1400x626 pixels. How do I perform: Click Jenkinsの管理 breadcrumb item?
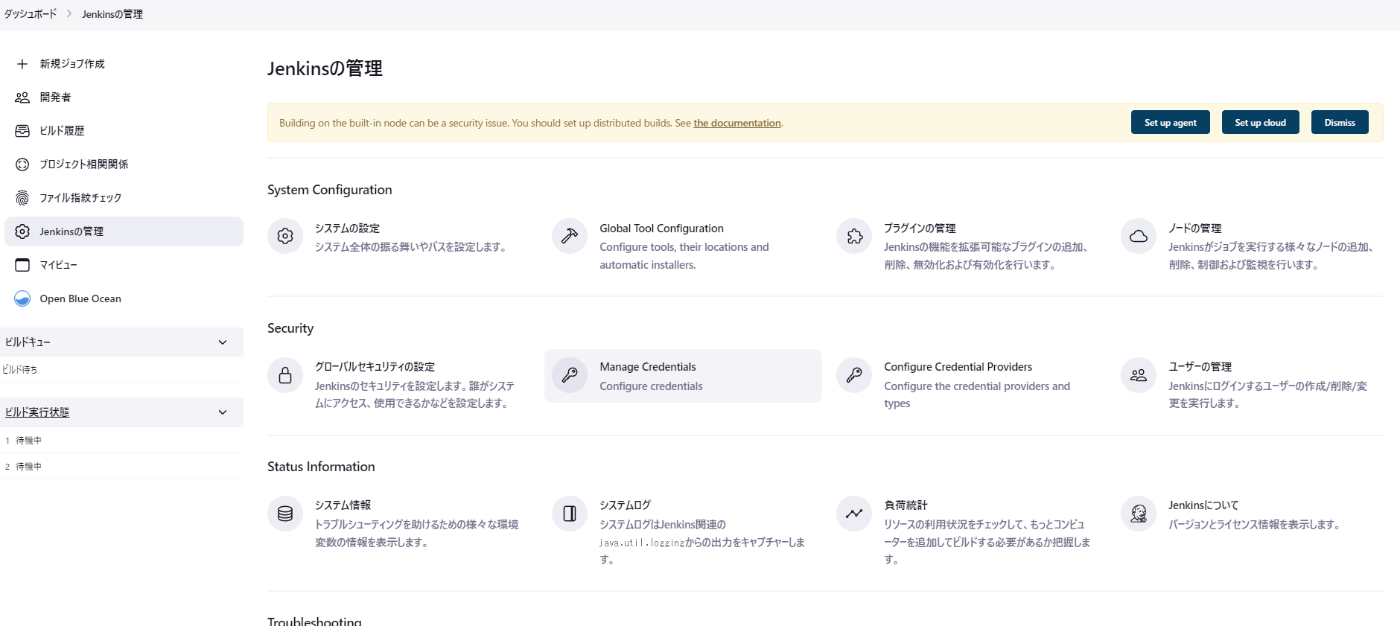coord(112,14)
